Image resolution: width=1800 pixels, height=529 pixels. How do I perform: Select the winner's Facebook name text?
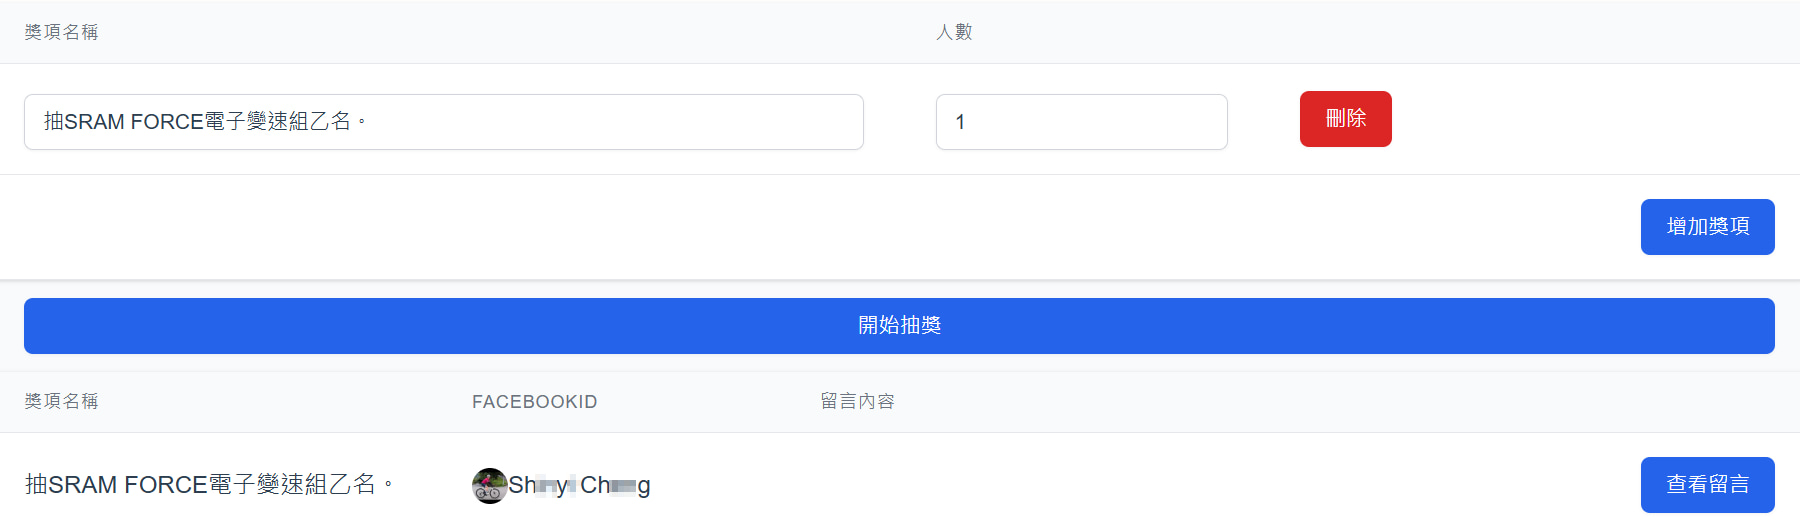coord(579,486)
